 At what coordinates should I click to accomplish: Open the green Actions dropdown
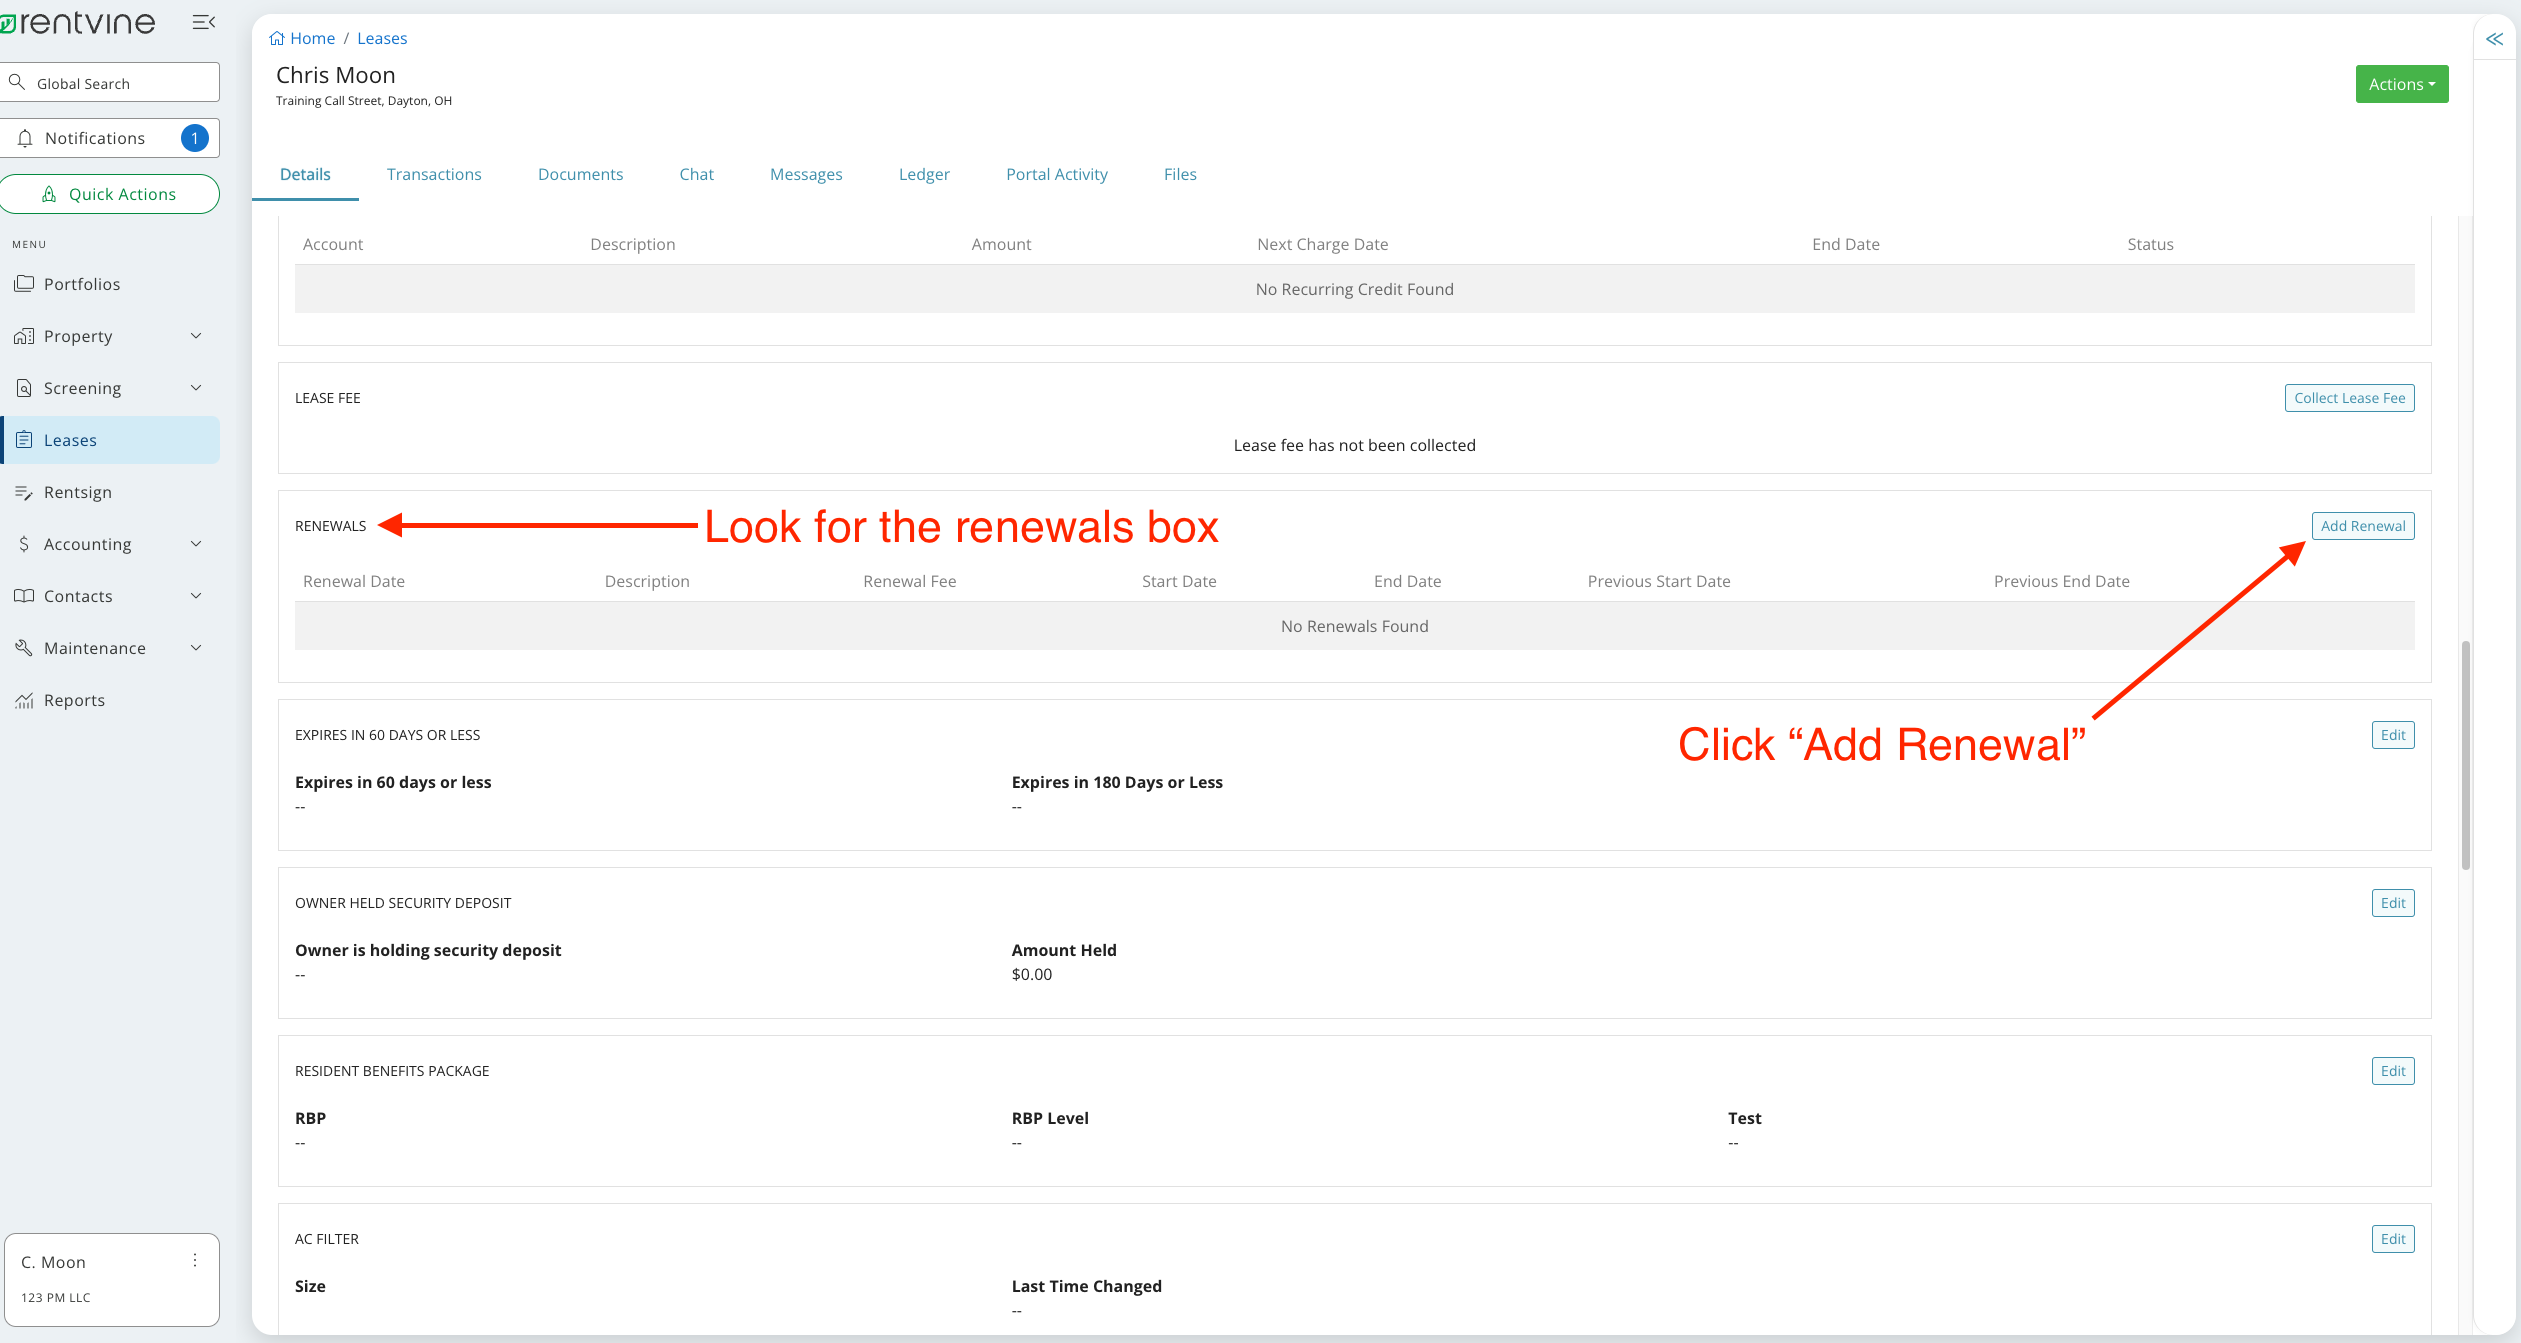click(x=2401, y=84)
